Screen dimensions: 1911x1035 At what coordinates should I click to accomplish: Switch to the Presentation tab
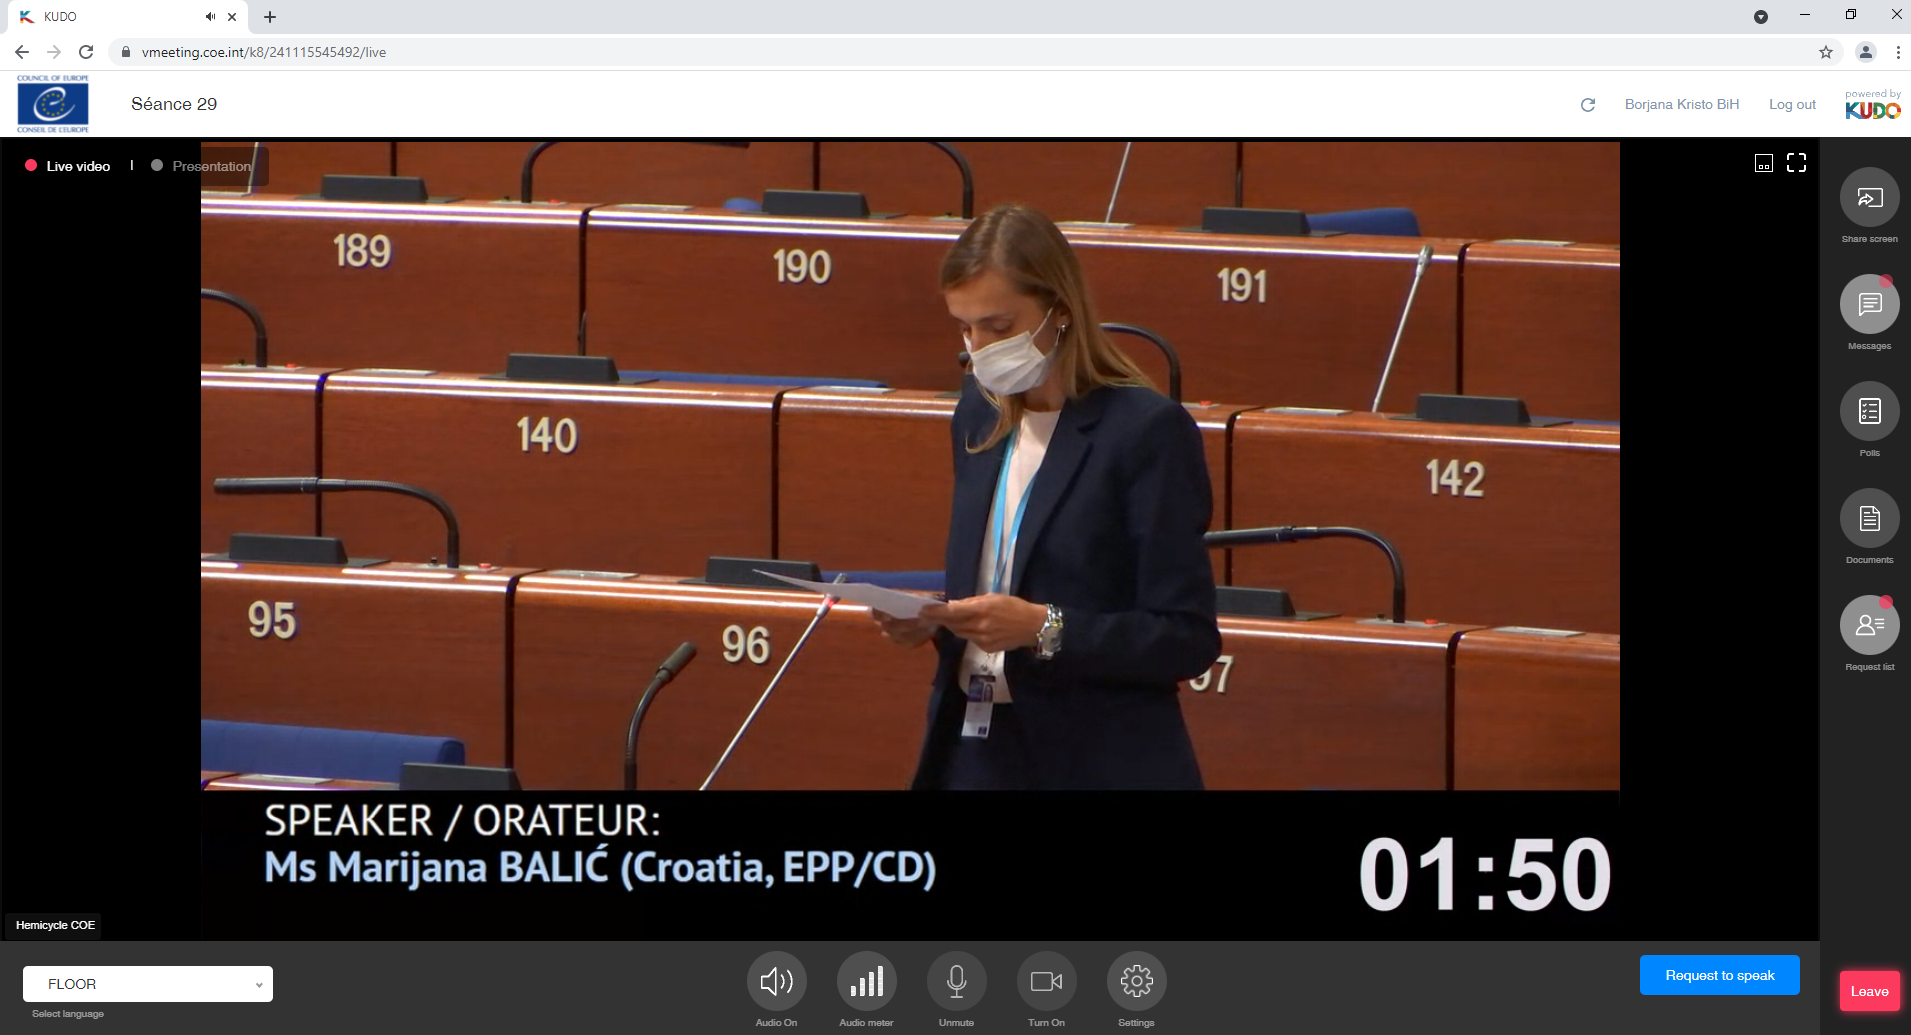(x=211, y=166)
